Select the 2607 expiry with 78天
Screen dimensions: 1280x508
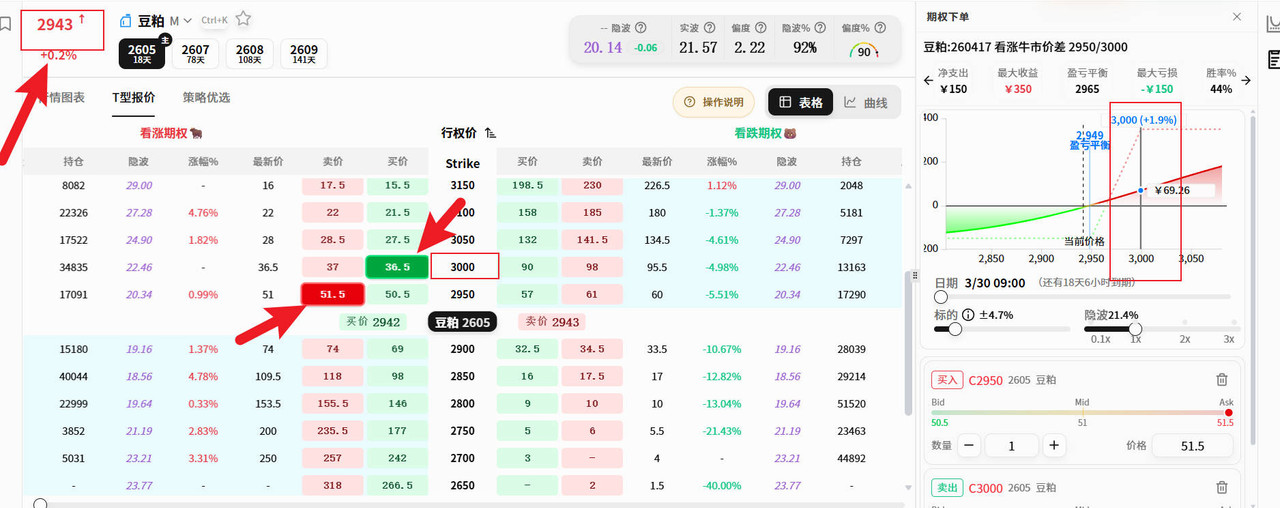[196, 54]
